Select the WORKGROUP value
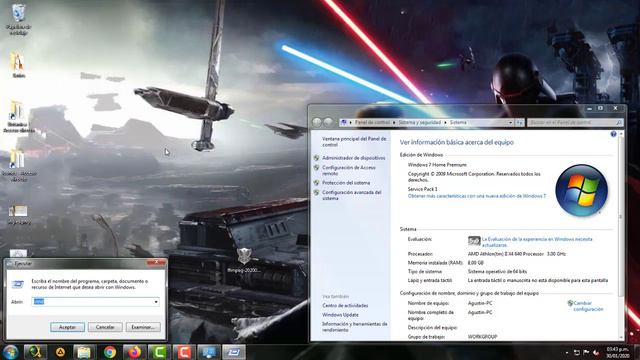The image size is (640, 360). click(482, 337)
